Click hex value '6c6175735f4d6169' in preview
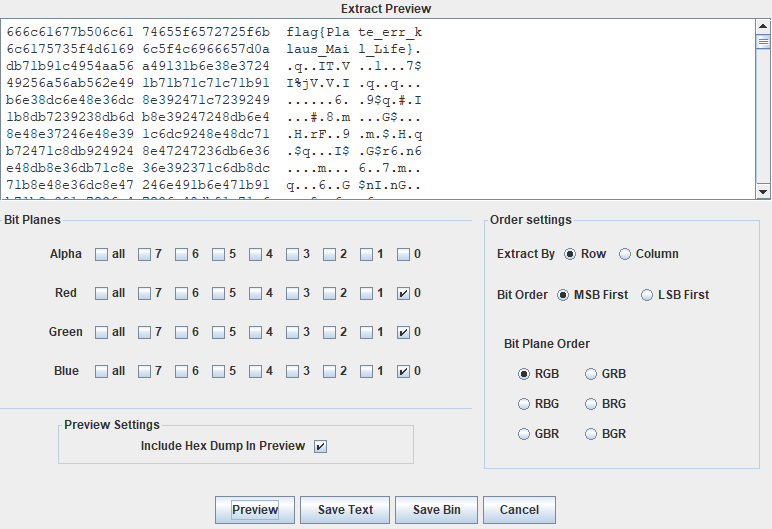This screenshot has width=772, height=529. pos(70,49)
